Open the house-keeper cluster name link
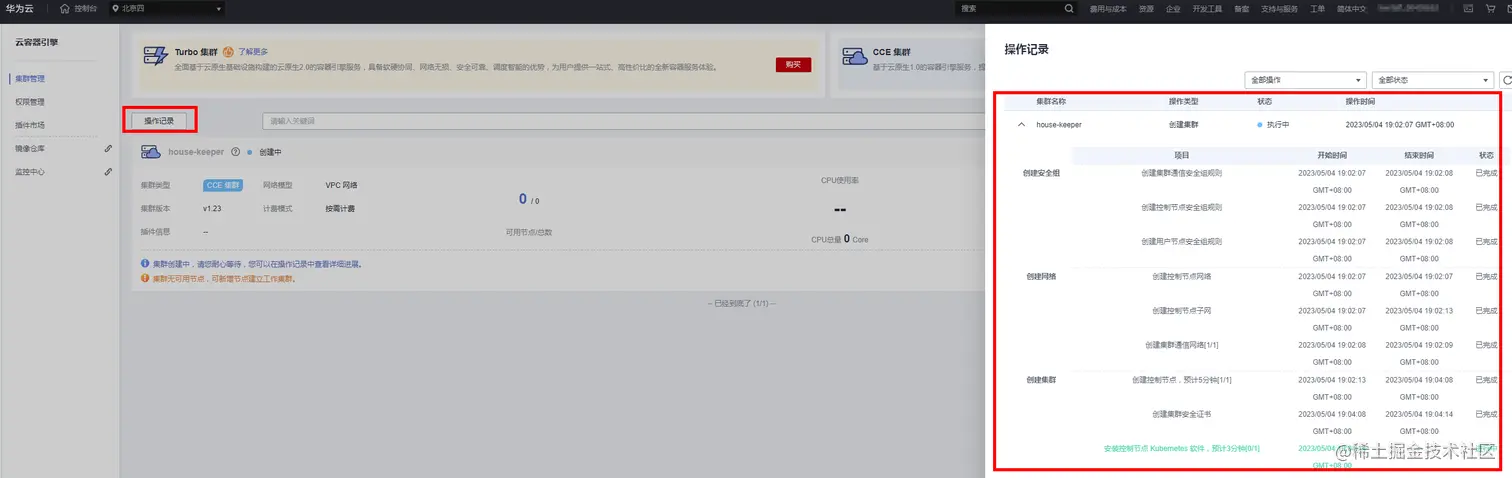This screenshot has width=1512, height=478. click(196, 152)
